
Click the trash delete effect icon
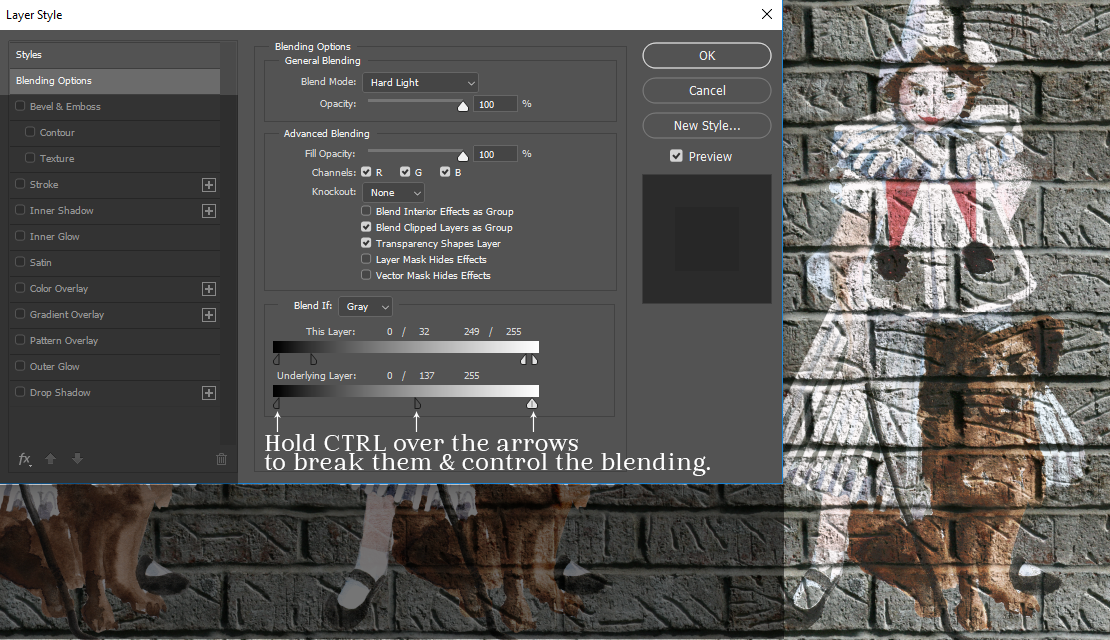(222, 459)
